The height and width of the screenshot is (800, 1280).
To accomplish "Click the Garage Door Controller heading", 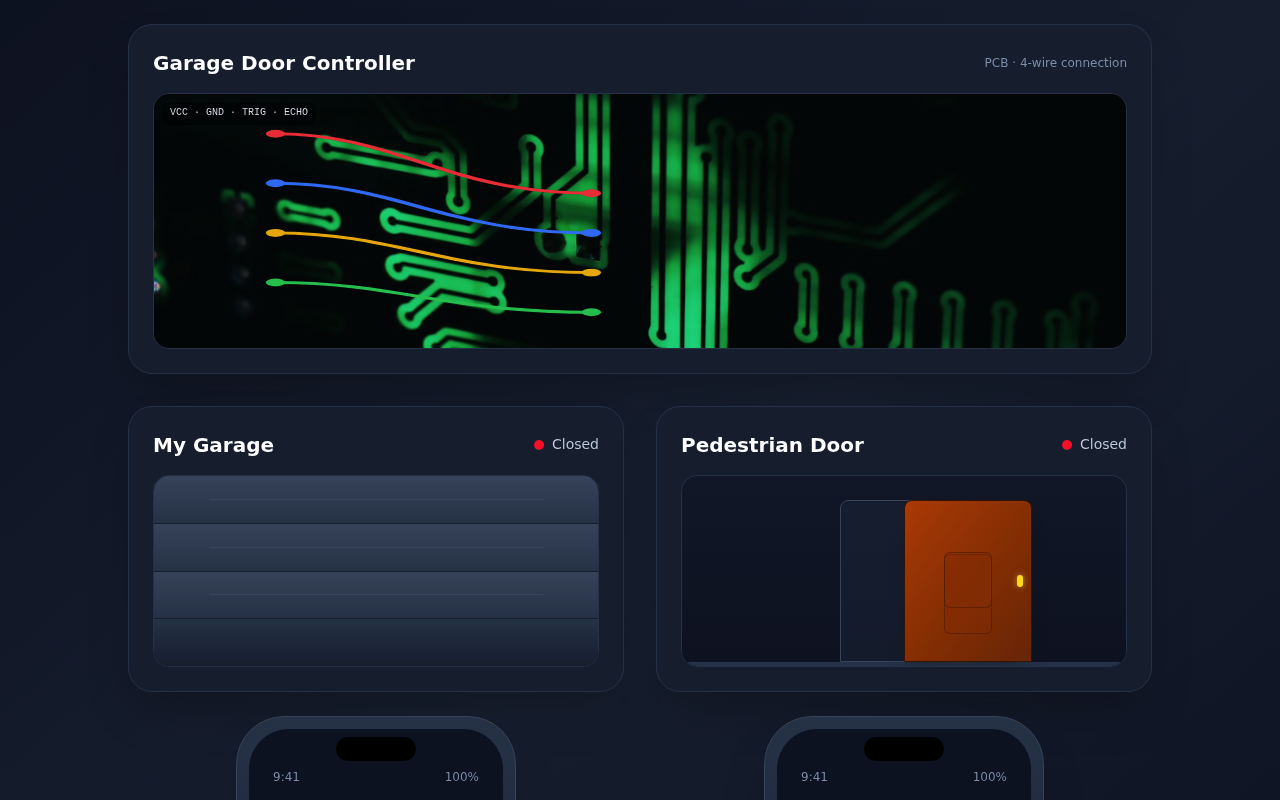I will [x=284, y=63].
